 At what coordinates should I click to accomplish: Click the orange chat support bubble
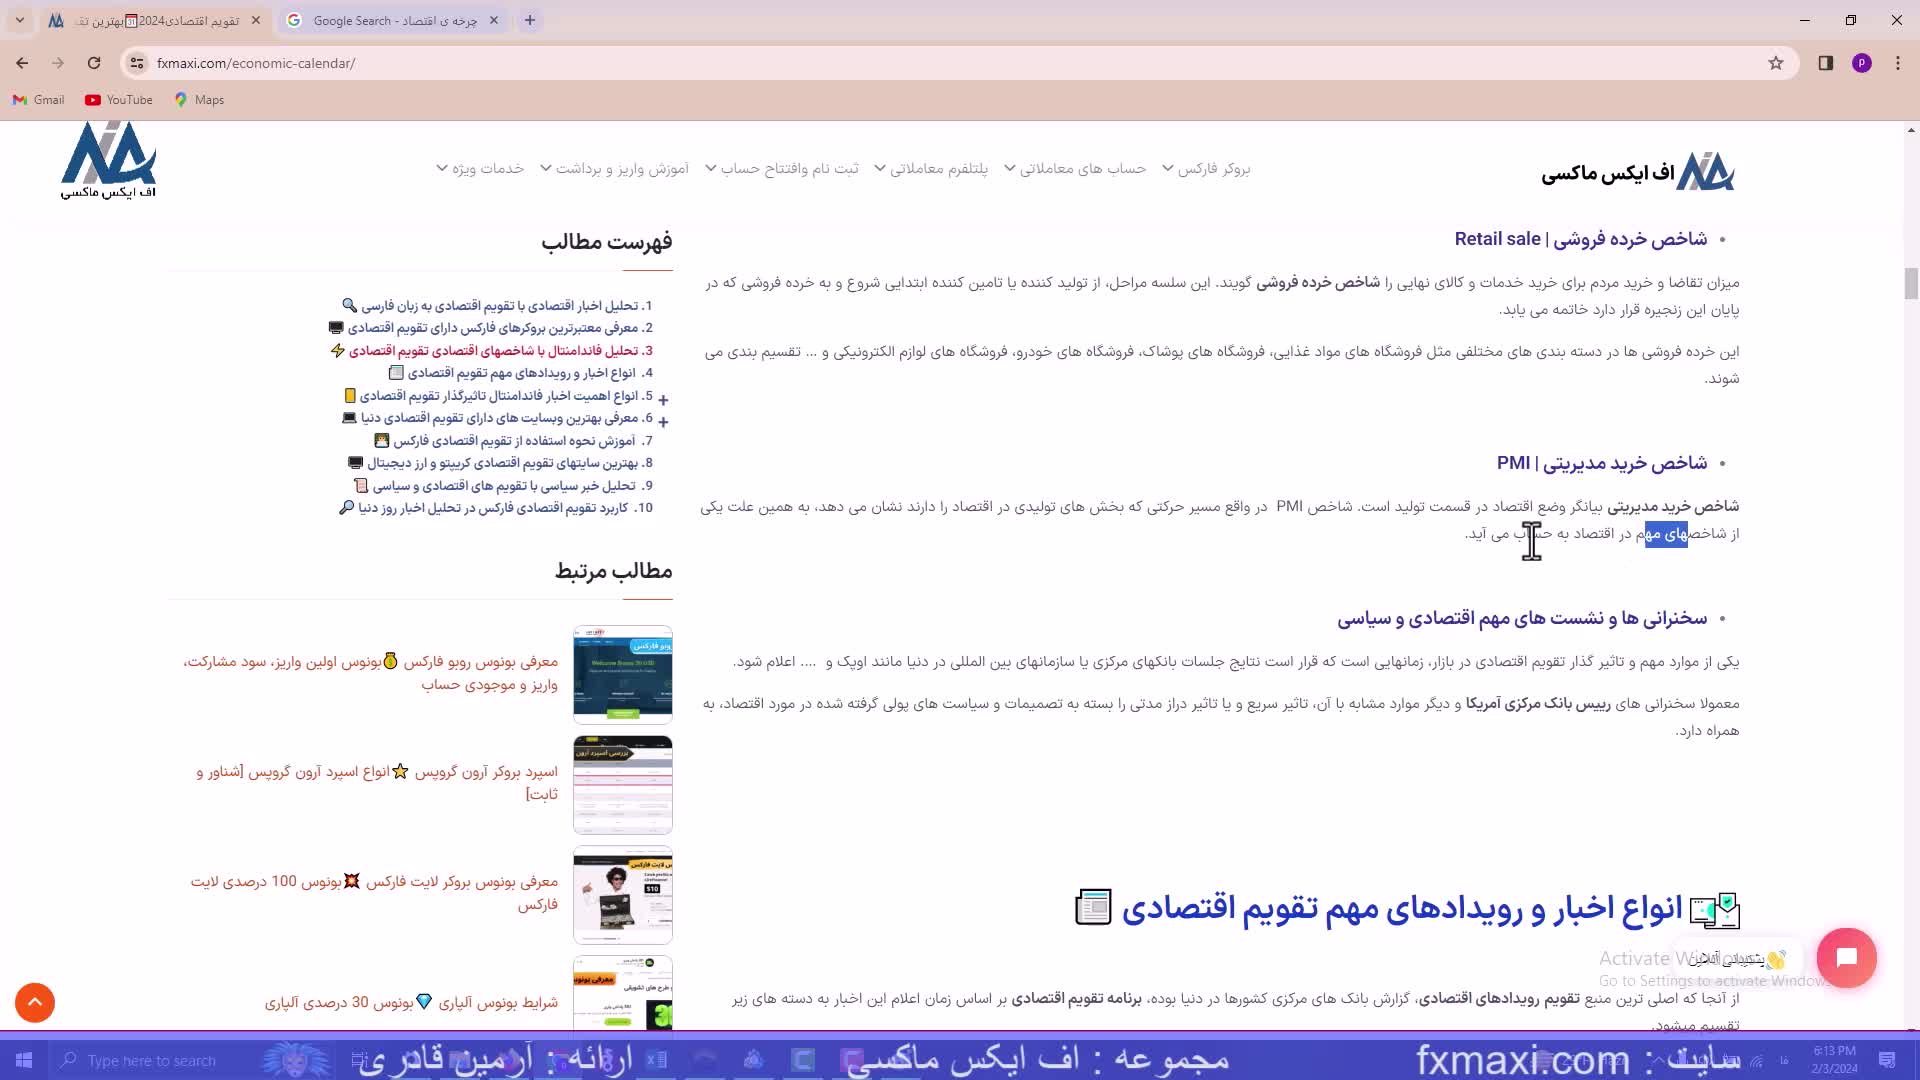[x=1846, y=958]
